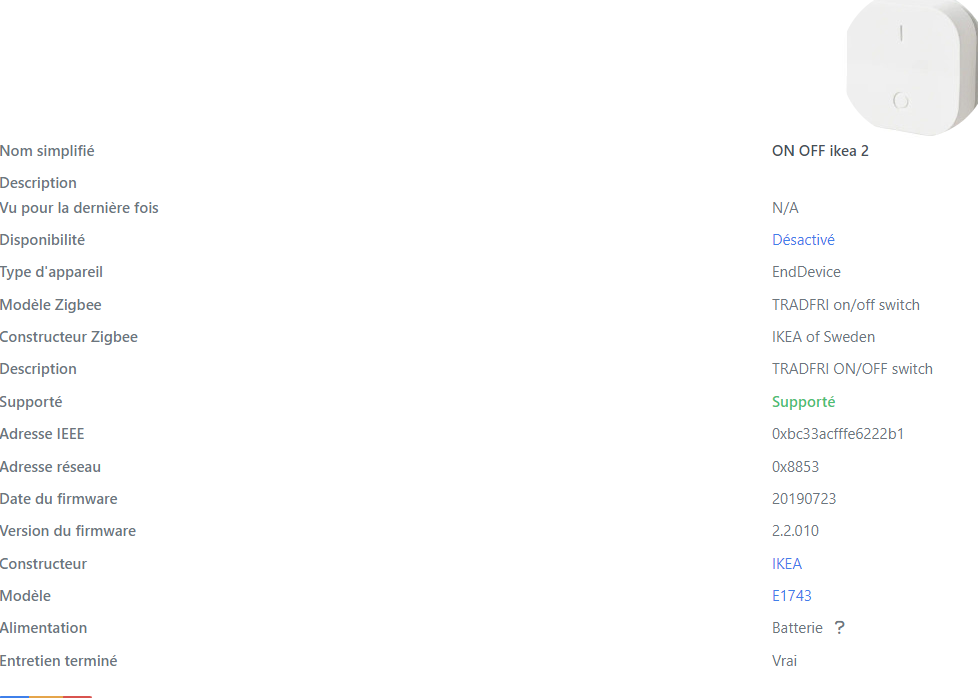This screenshot has width=978, height=698.
Task: Click the network address 0x8853
Action: 795,467
